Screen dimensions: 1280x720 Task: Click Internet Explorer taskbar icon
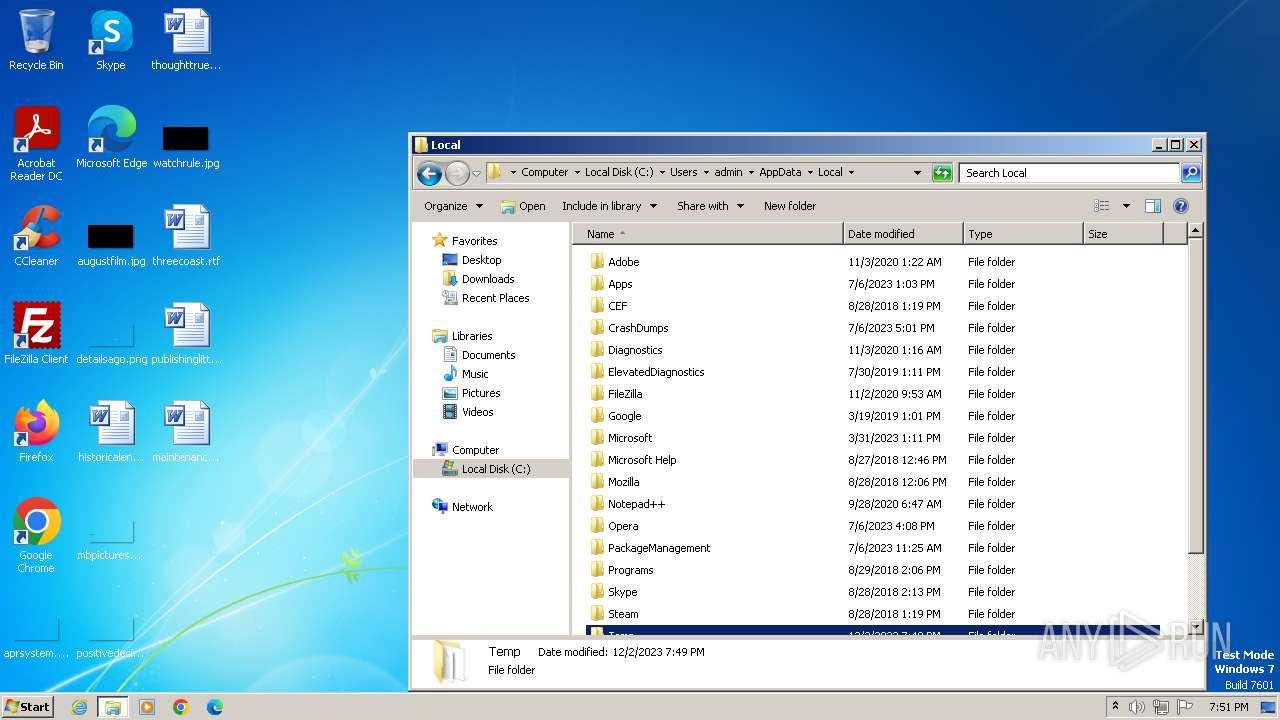pyautogui.click(x=79, y=707)
